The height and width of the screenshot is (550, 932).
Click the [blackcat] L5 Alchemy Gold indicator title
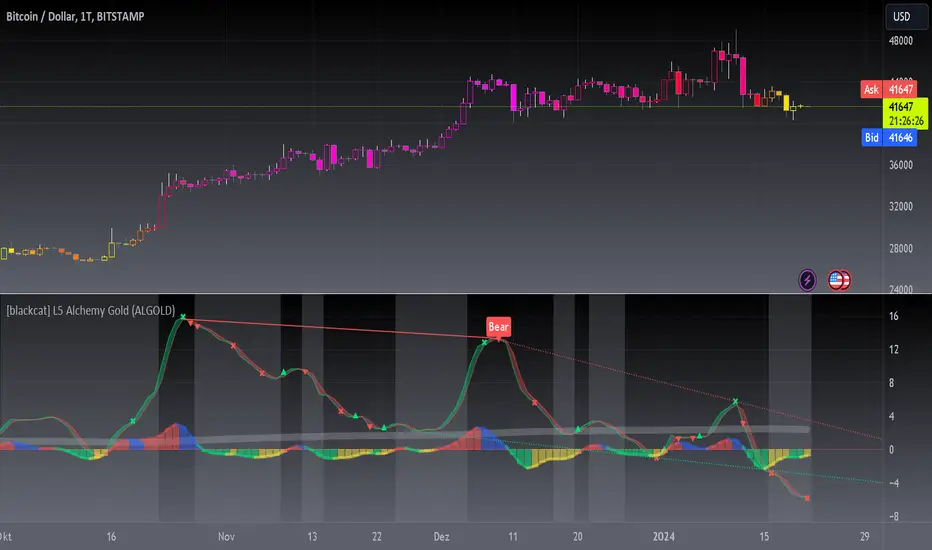[90, 310]
